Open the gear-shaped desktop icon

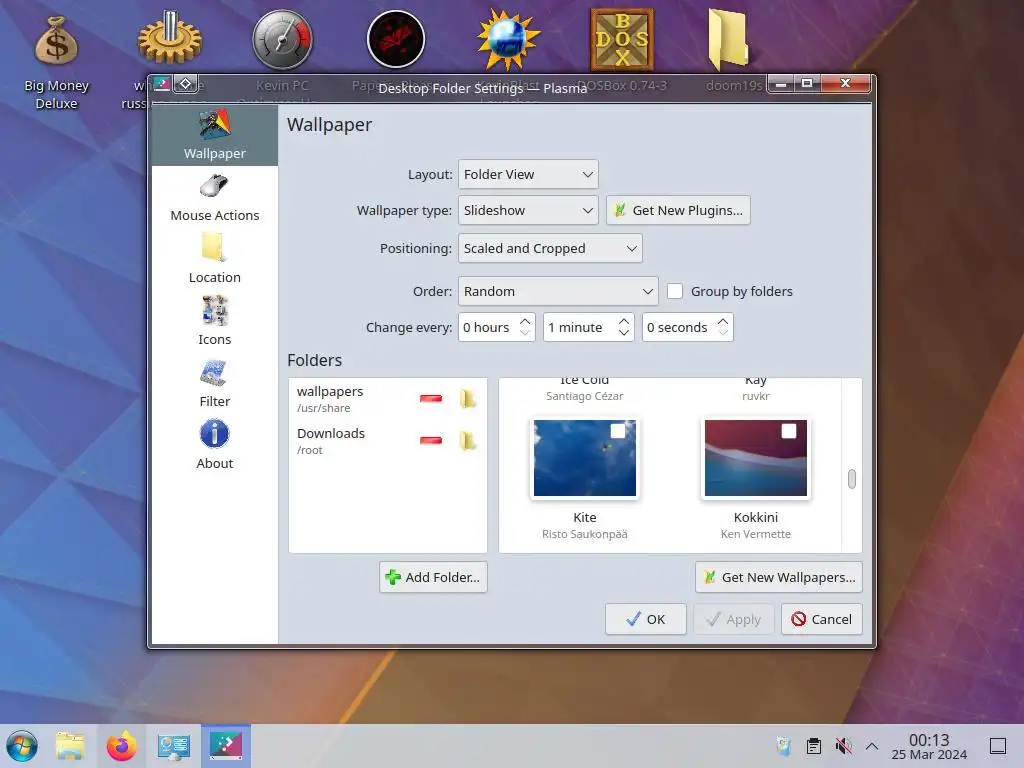169,39
